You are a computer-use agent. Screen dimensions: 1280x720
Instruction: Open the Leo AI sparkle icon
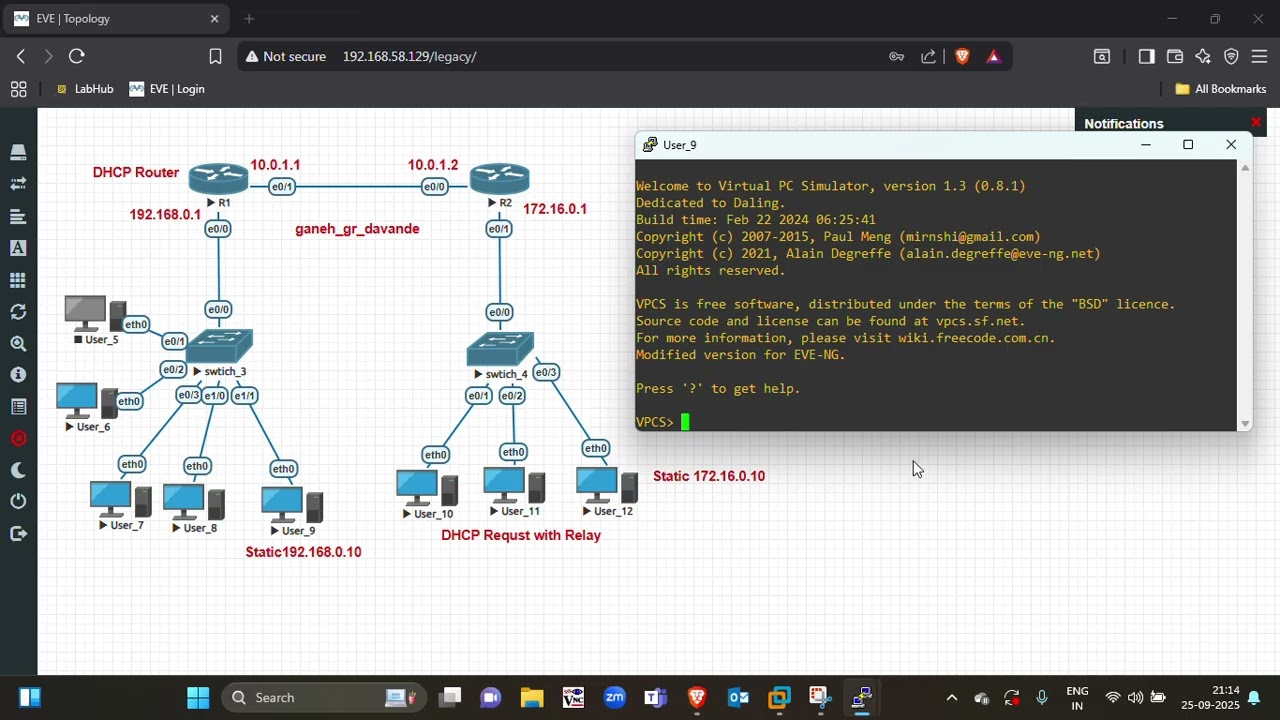pos(1203,56)
